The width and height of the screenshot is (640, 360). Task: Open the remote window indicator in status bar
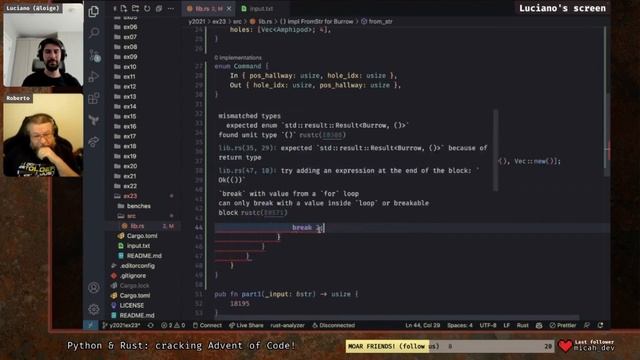point(90,325)
